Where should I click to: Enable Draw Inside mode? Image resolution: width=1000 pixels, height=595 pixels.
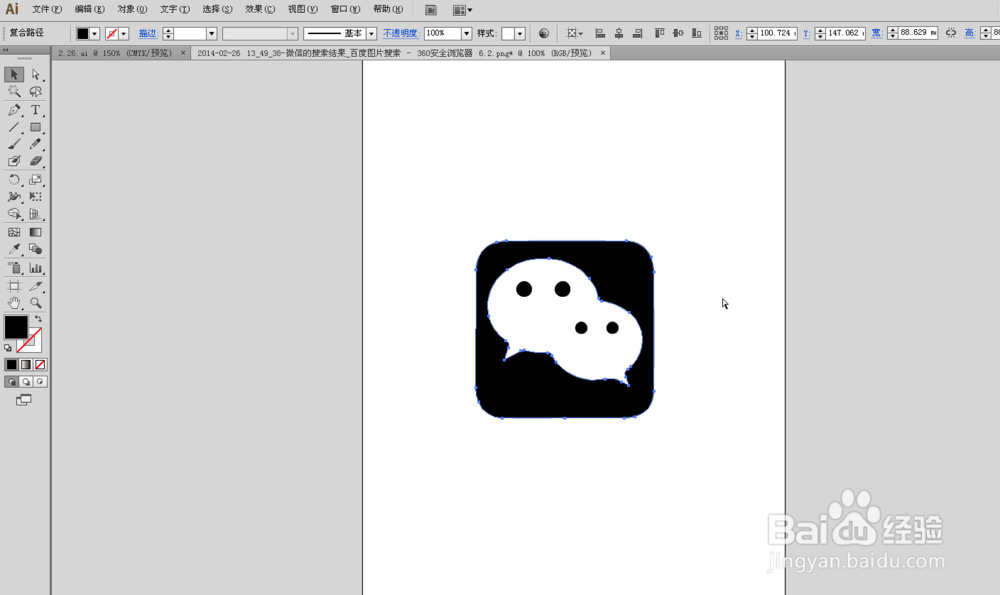point(40,382)
